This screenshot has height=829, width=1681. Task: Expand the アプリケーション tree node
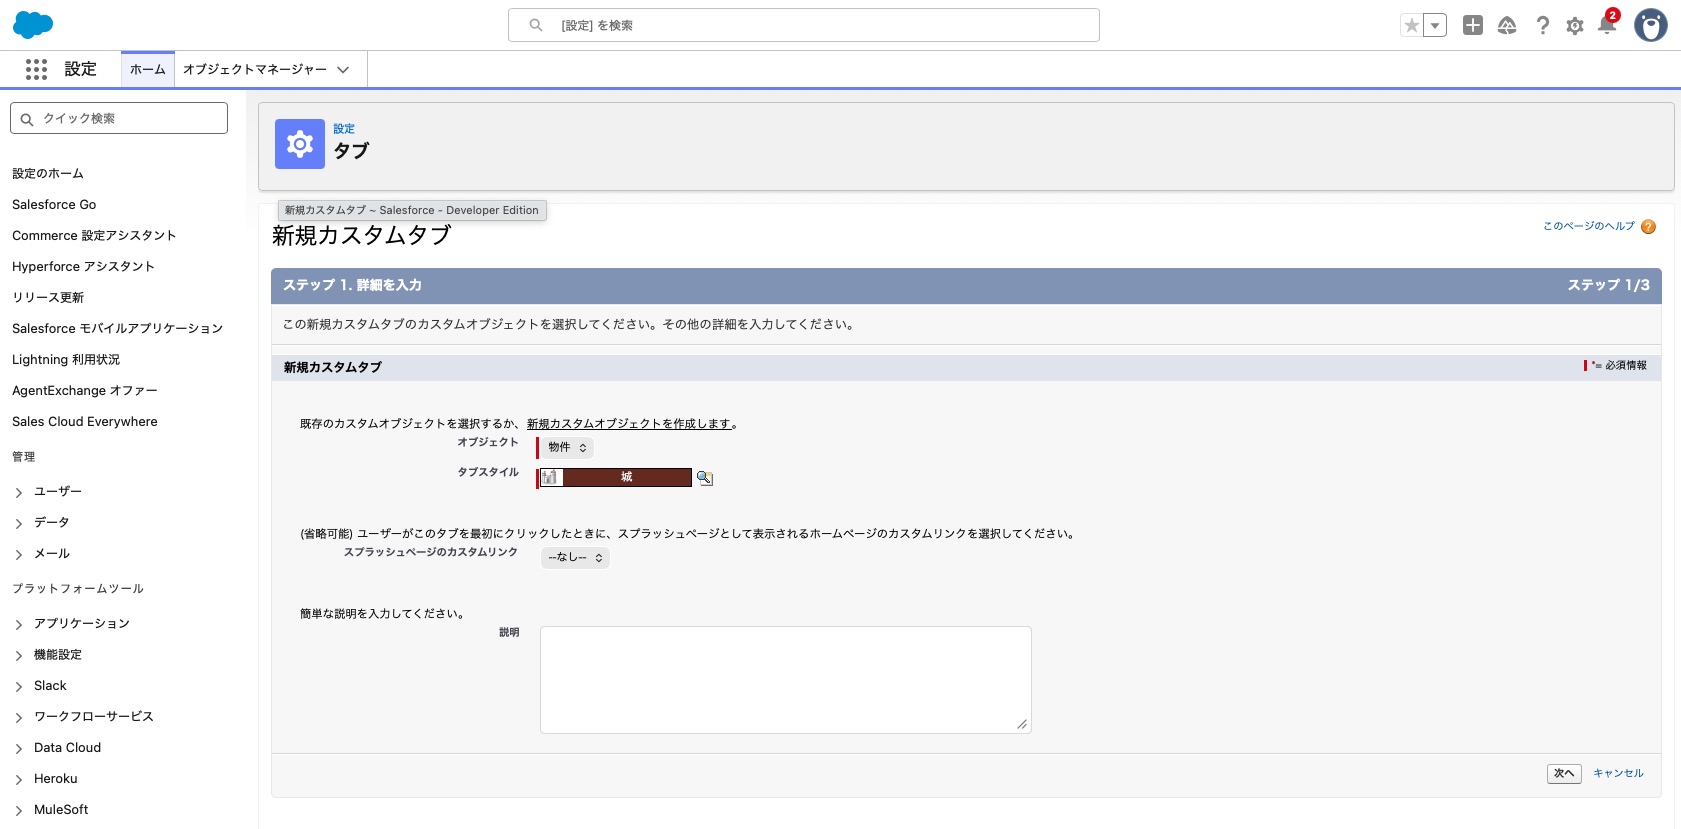(19, 624)
